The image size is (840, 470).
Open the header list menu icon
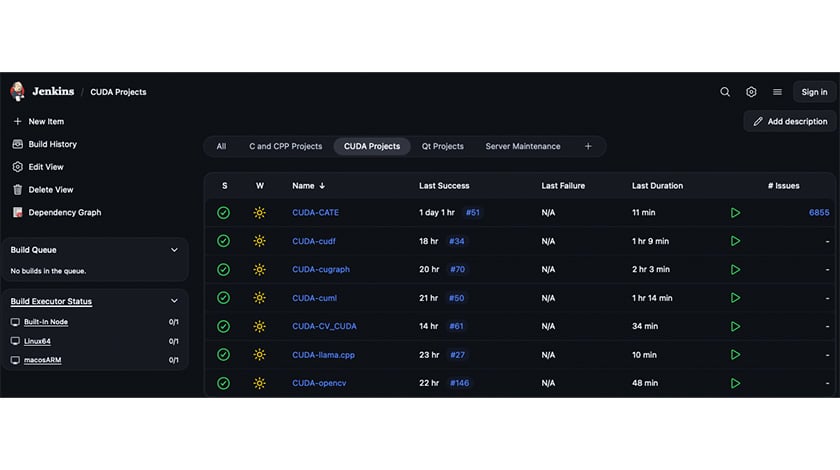[777, 92]
